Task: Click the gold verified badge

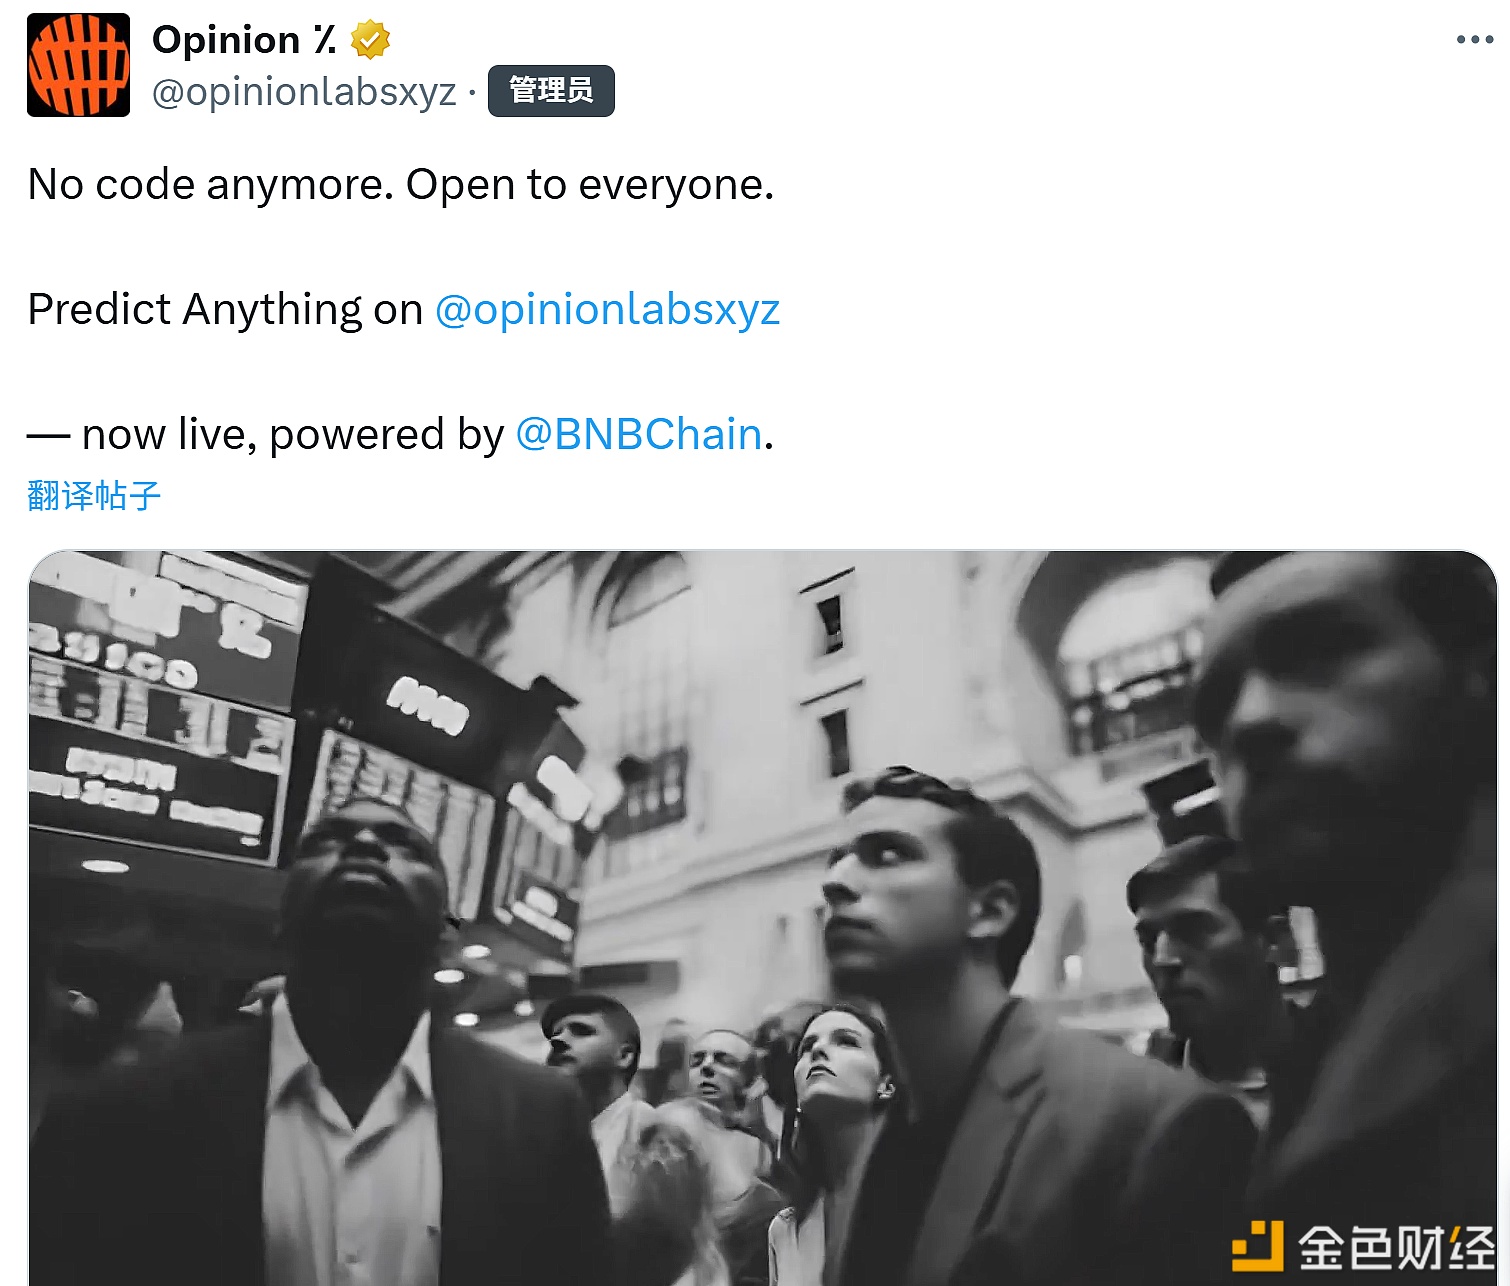Action: click(370, 40)
